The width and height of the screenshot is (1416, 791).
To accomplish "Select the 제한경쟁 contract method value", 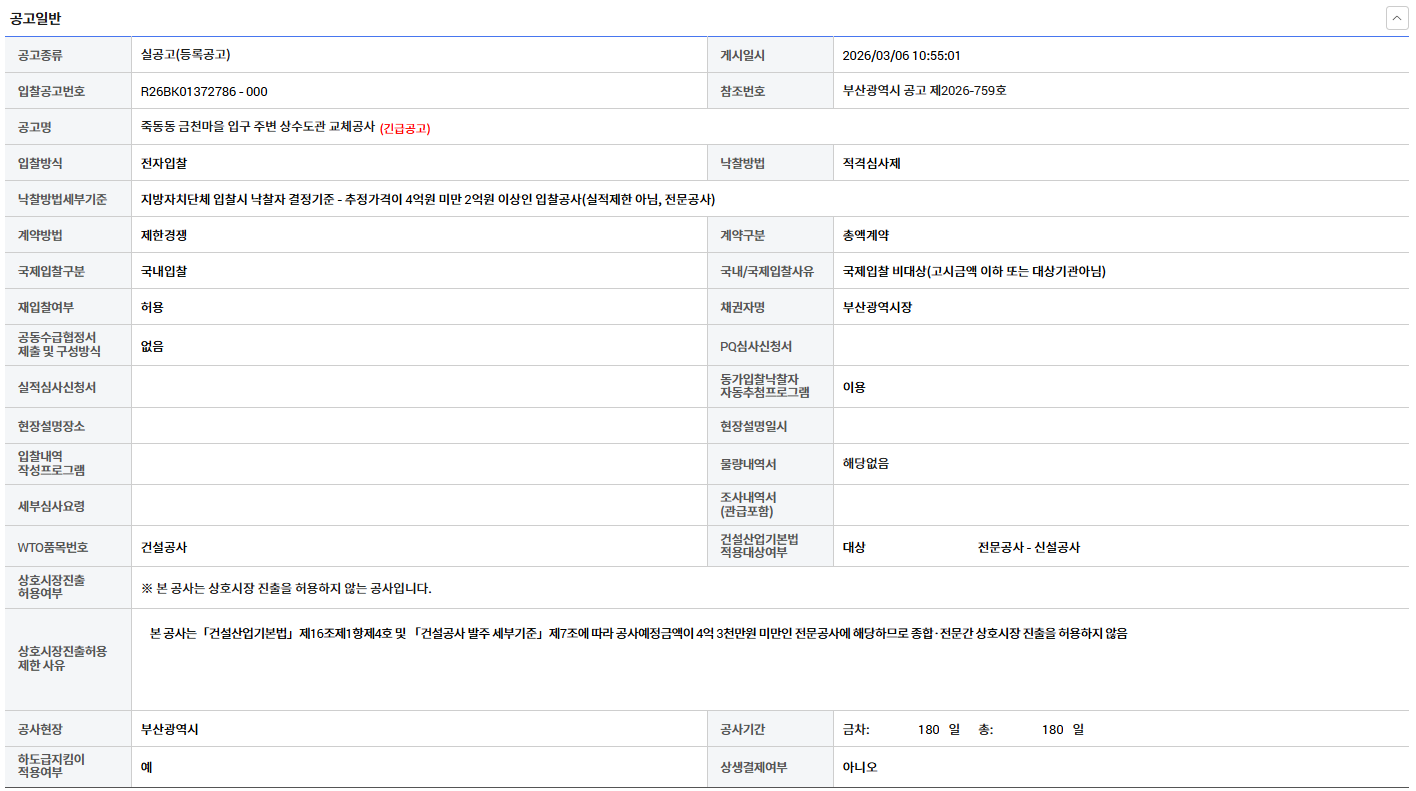I will click(x=164, y=235).
